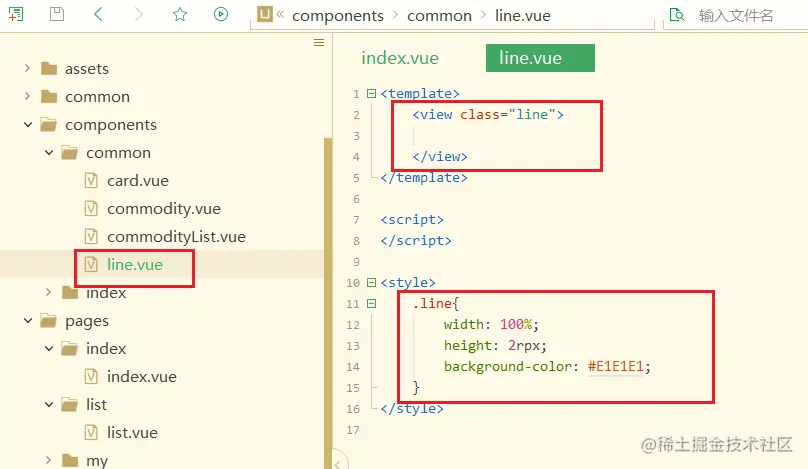The height and width of the screenshot is (469, 808).
Task: Select 'common' in the breadcrumb
Action: coord(439,16)
